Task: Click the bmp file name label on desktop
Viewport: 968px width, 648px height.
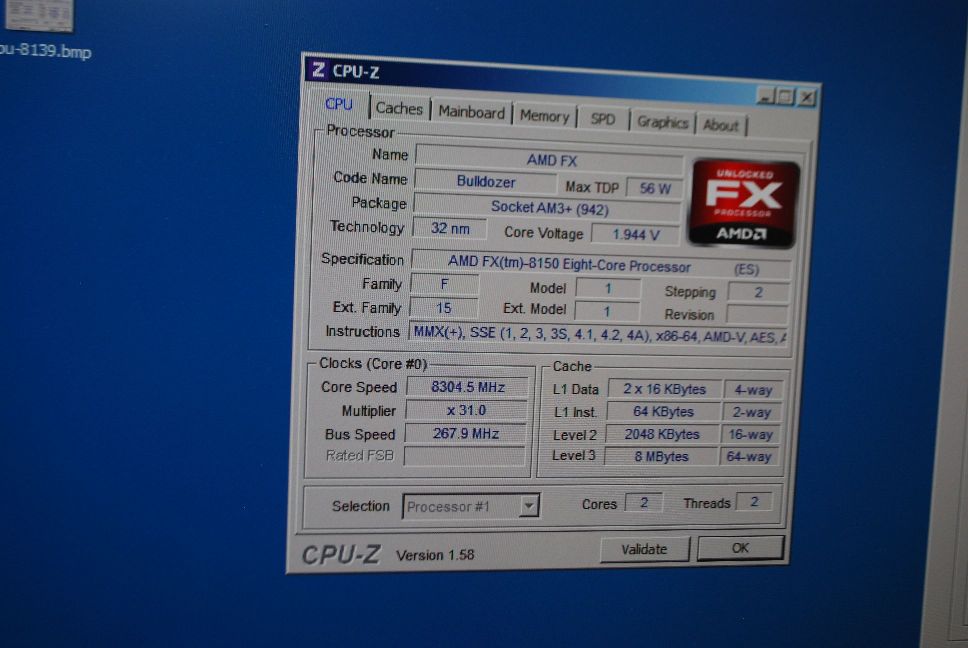Action: 46,51
